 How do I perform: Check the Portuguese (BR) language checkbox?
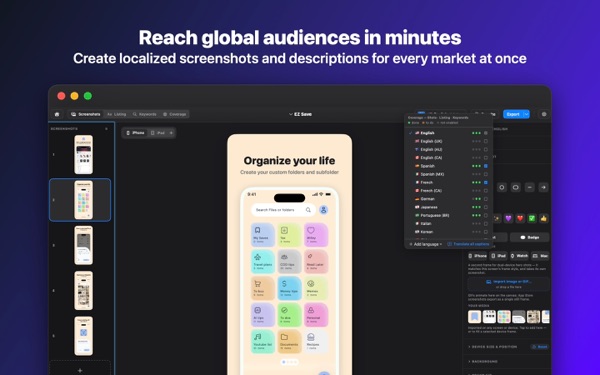[486, 215]
